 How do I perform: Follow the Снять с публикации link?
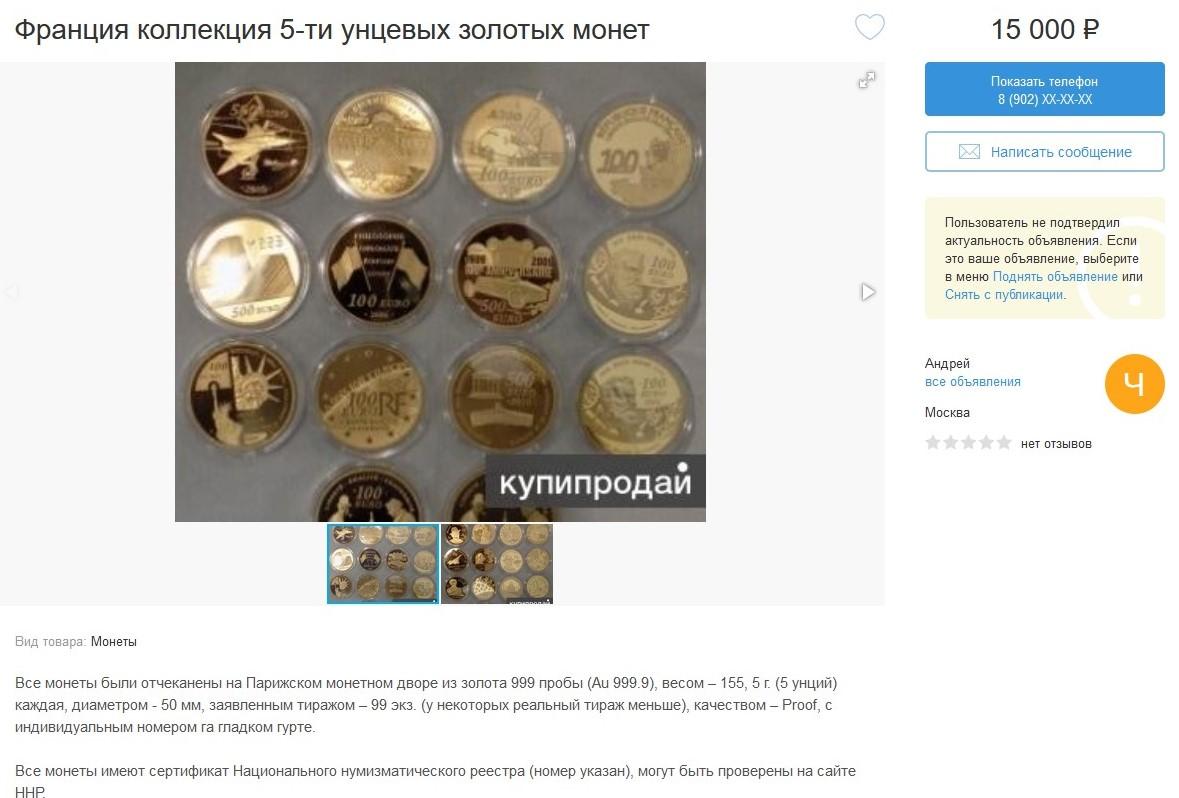pos(1004,294)
